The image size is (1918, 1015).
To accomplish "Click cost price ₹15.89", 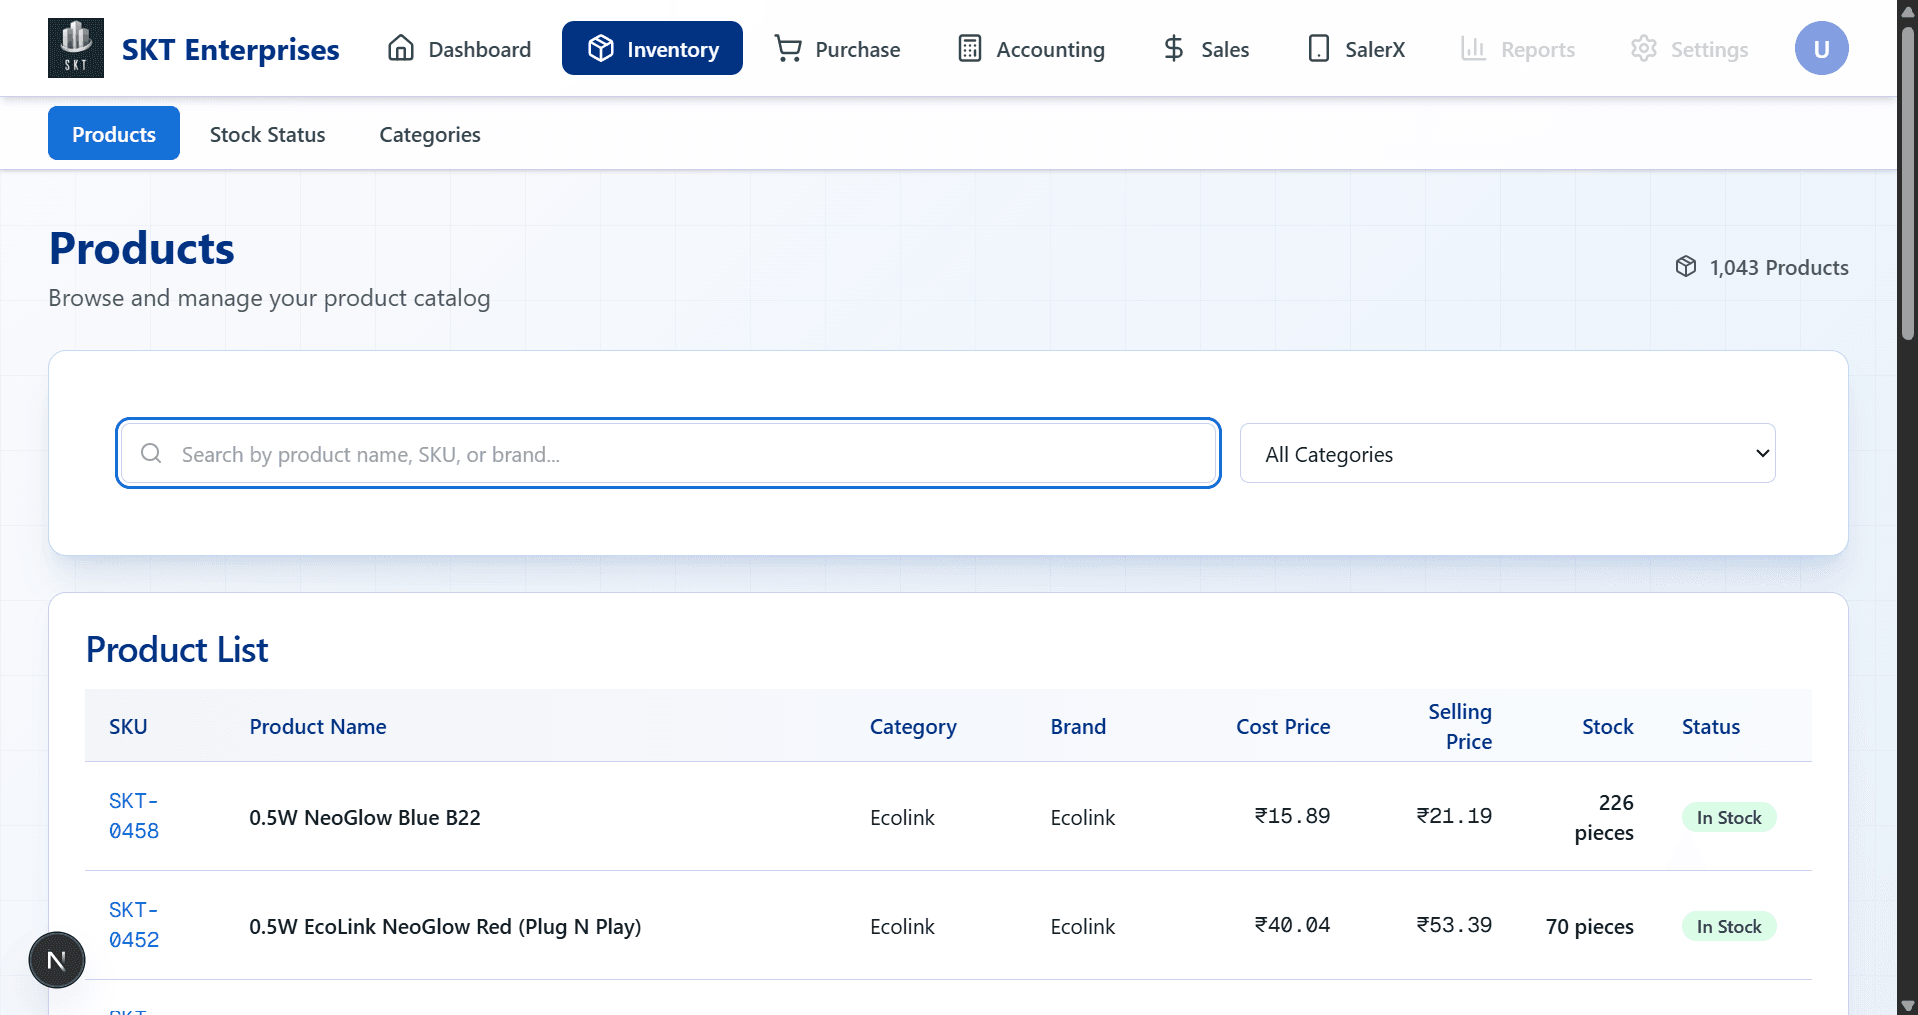I will point(1293,816).
